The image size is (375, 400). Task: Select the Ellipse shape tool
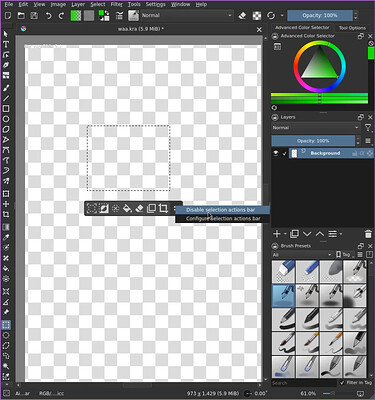(6, 119)
